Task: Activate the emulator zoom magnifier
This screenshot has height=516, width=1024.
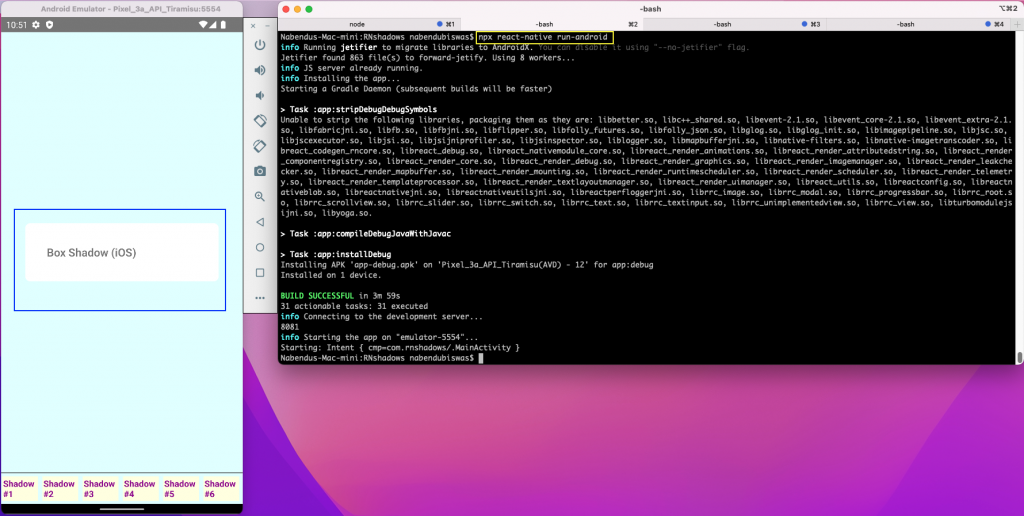Action: tap(260, 196)
